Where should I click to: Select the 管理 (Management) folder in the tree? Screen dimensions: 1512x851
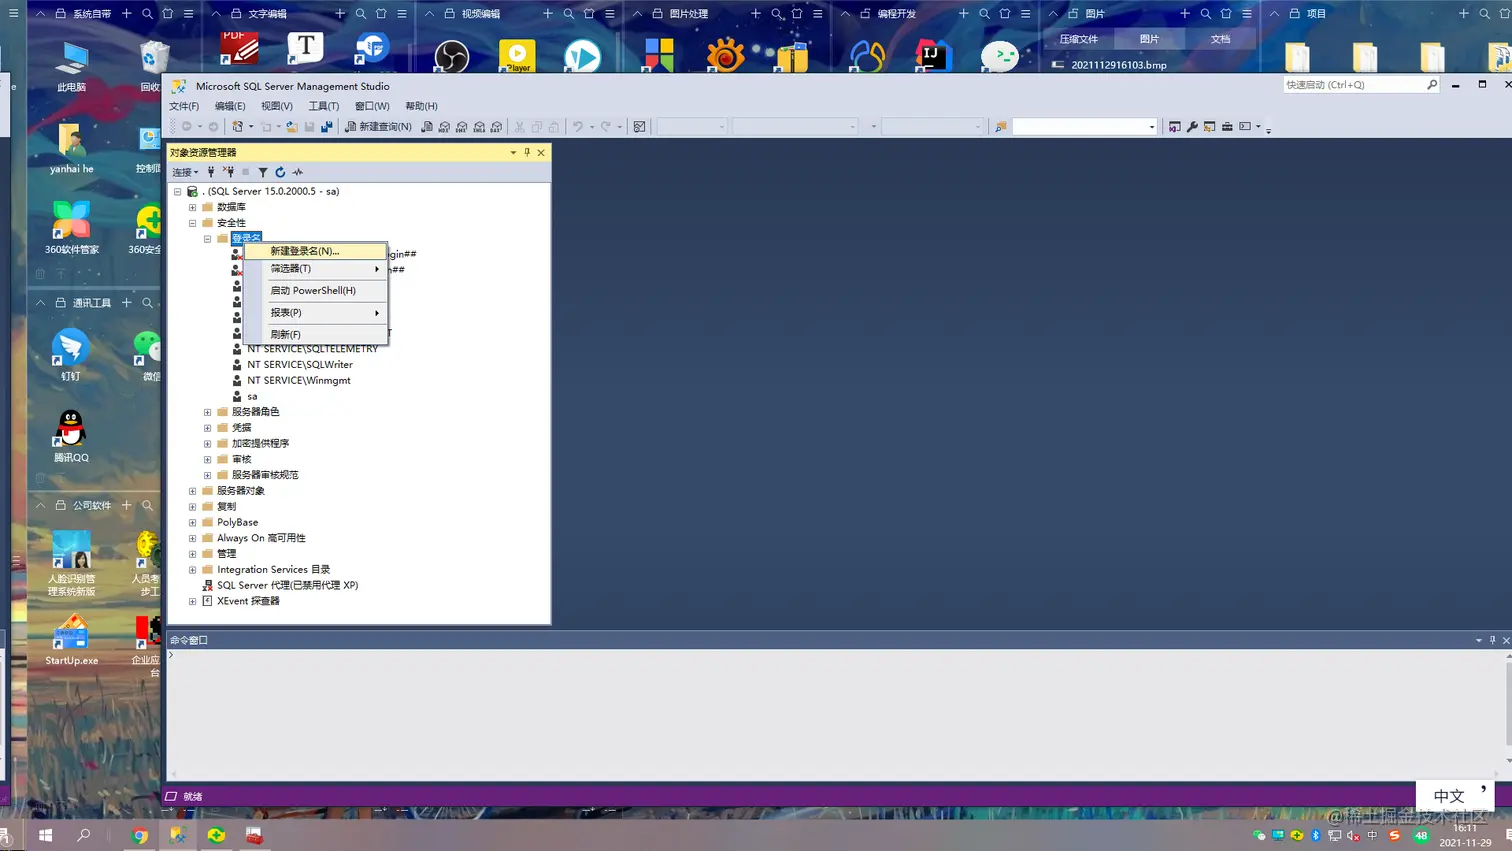(x=226, y=554)
